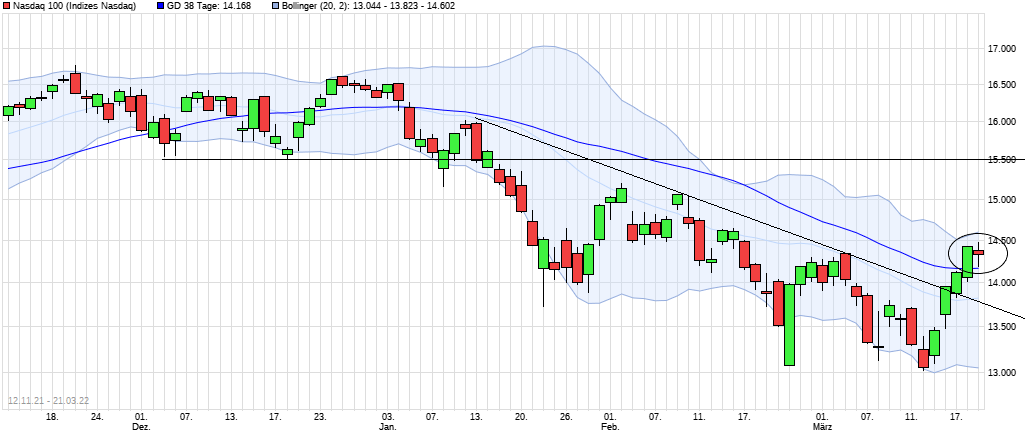The width and height of the screenshot is (1025, 445).
Task: Click the 14.000 price axis label
Action: (x=1003, y=283)
